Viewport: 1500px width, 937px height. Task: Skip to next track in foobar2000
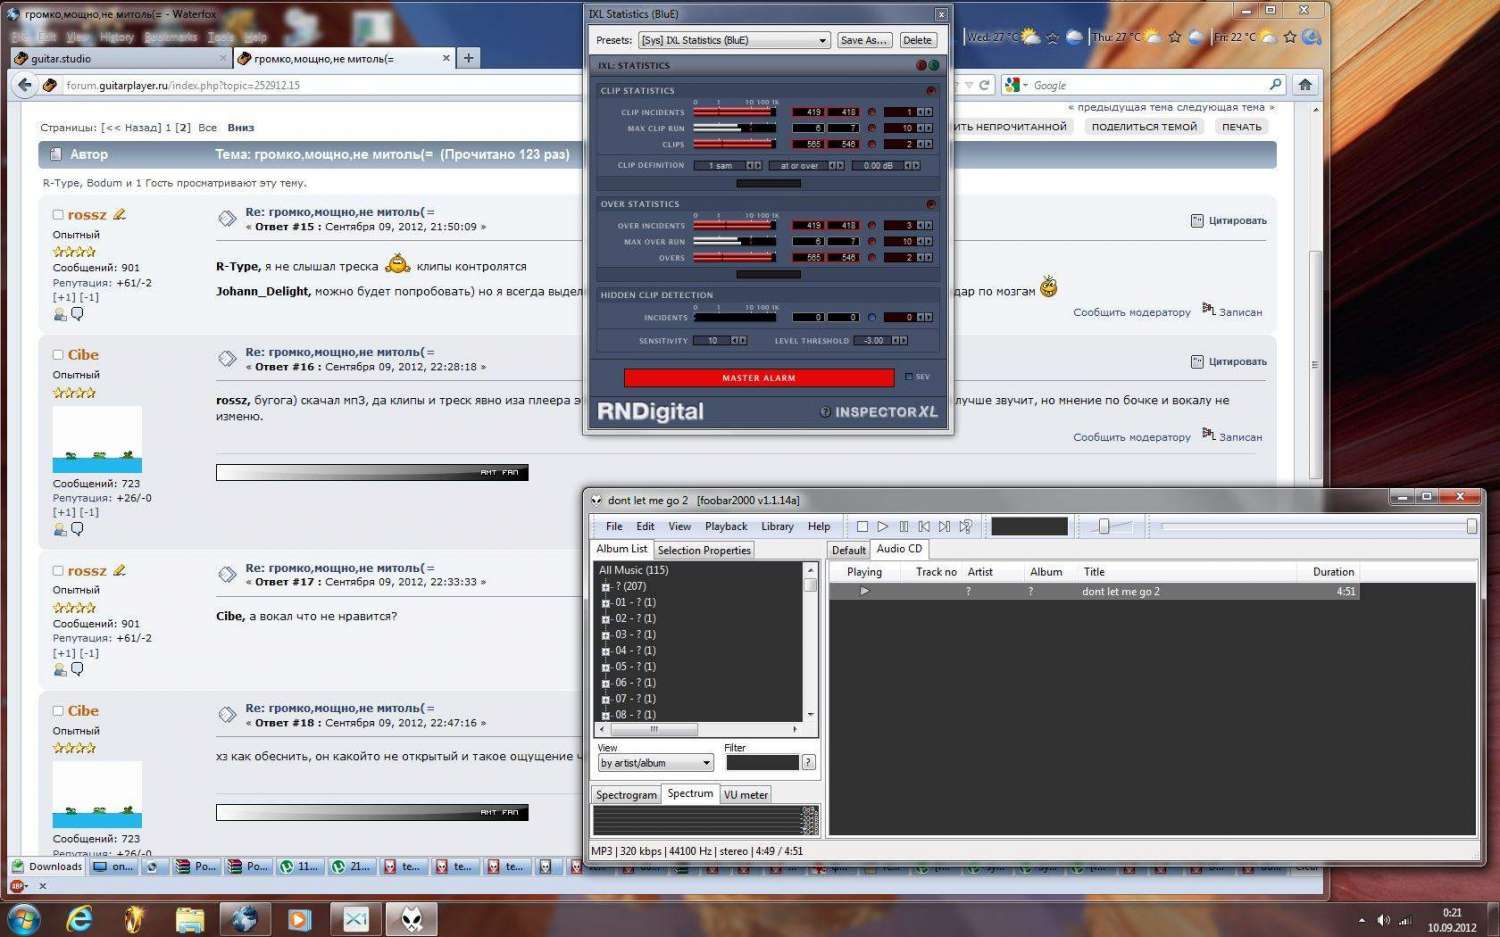click(x=944, y=527)
